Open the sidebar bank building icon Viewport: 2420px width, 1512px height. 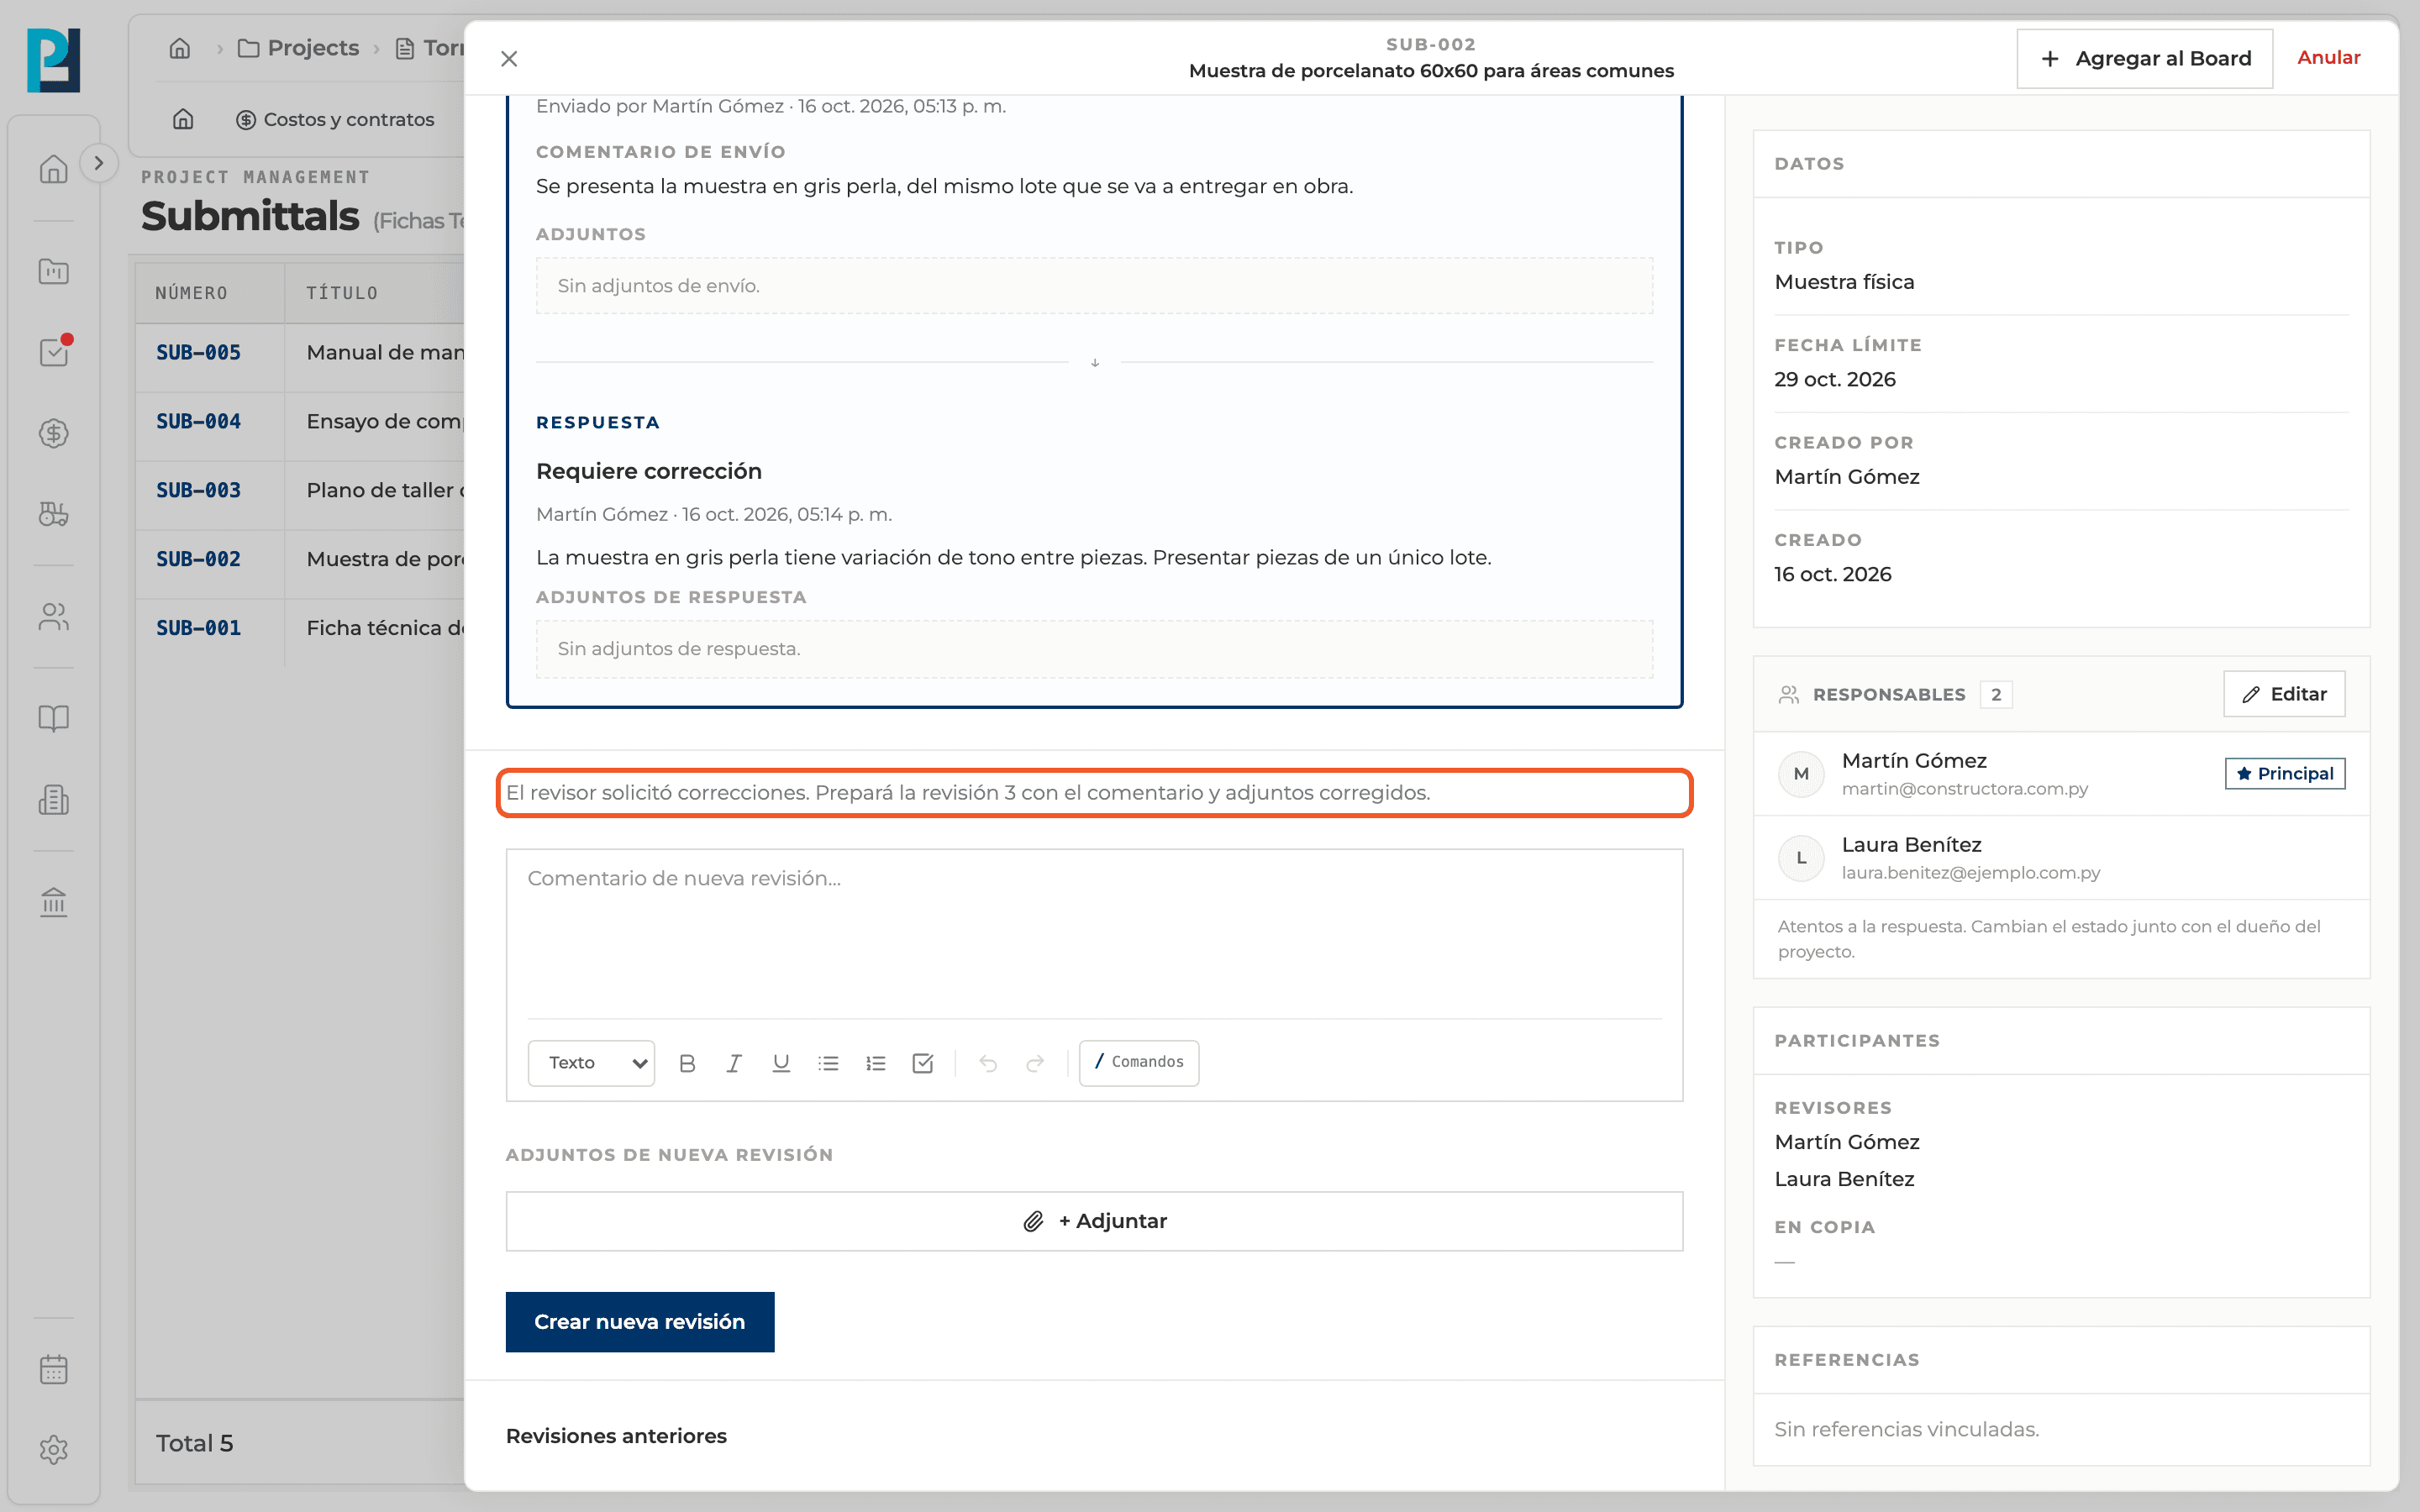pyautogui.click(x=53, y=902)
